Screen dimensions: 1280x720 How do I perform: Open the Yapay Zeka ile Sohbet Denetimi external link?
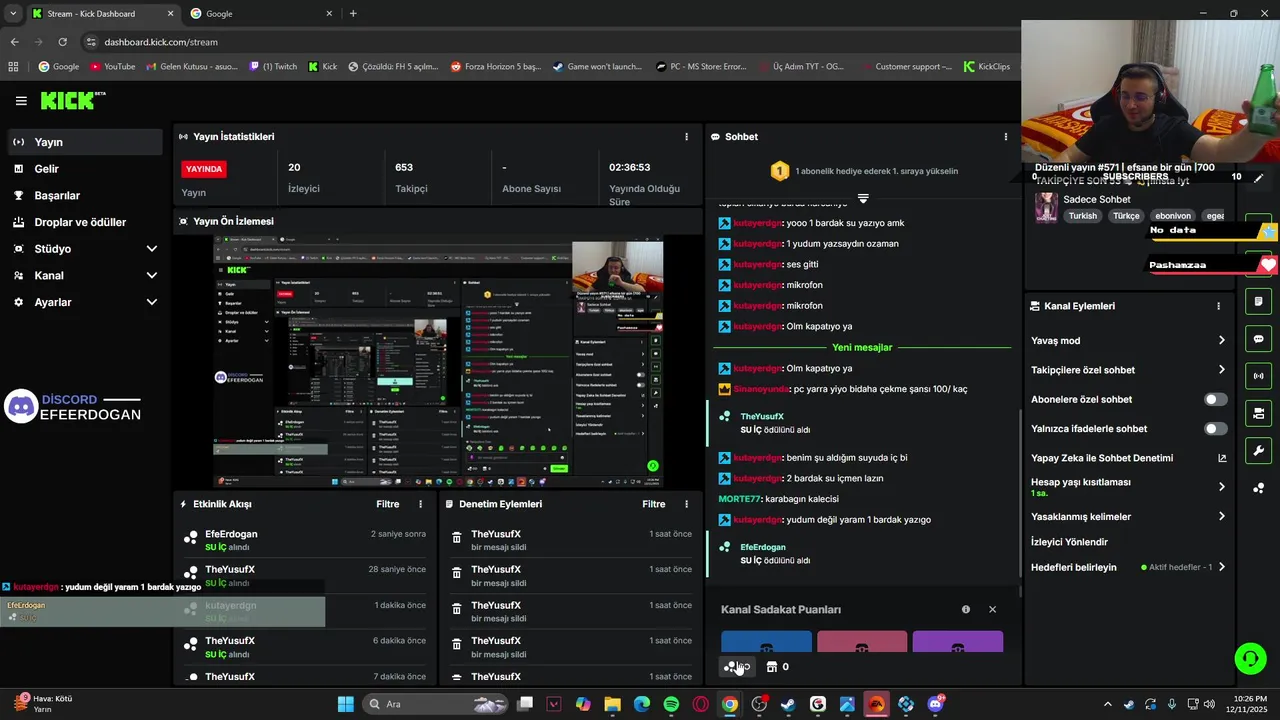[x=1221, y=458]
